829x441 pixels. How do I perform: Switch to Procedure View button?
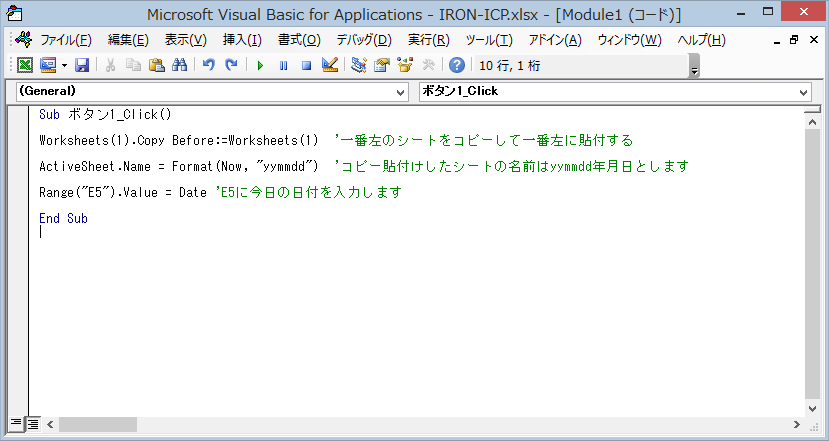tap(16, 423)
